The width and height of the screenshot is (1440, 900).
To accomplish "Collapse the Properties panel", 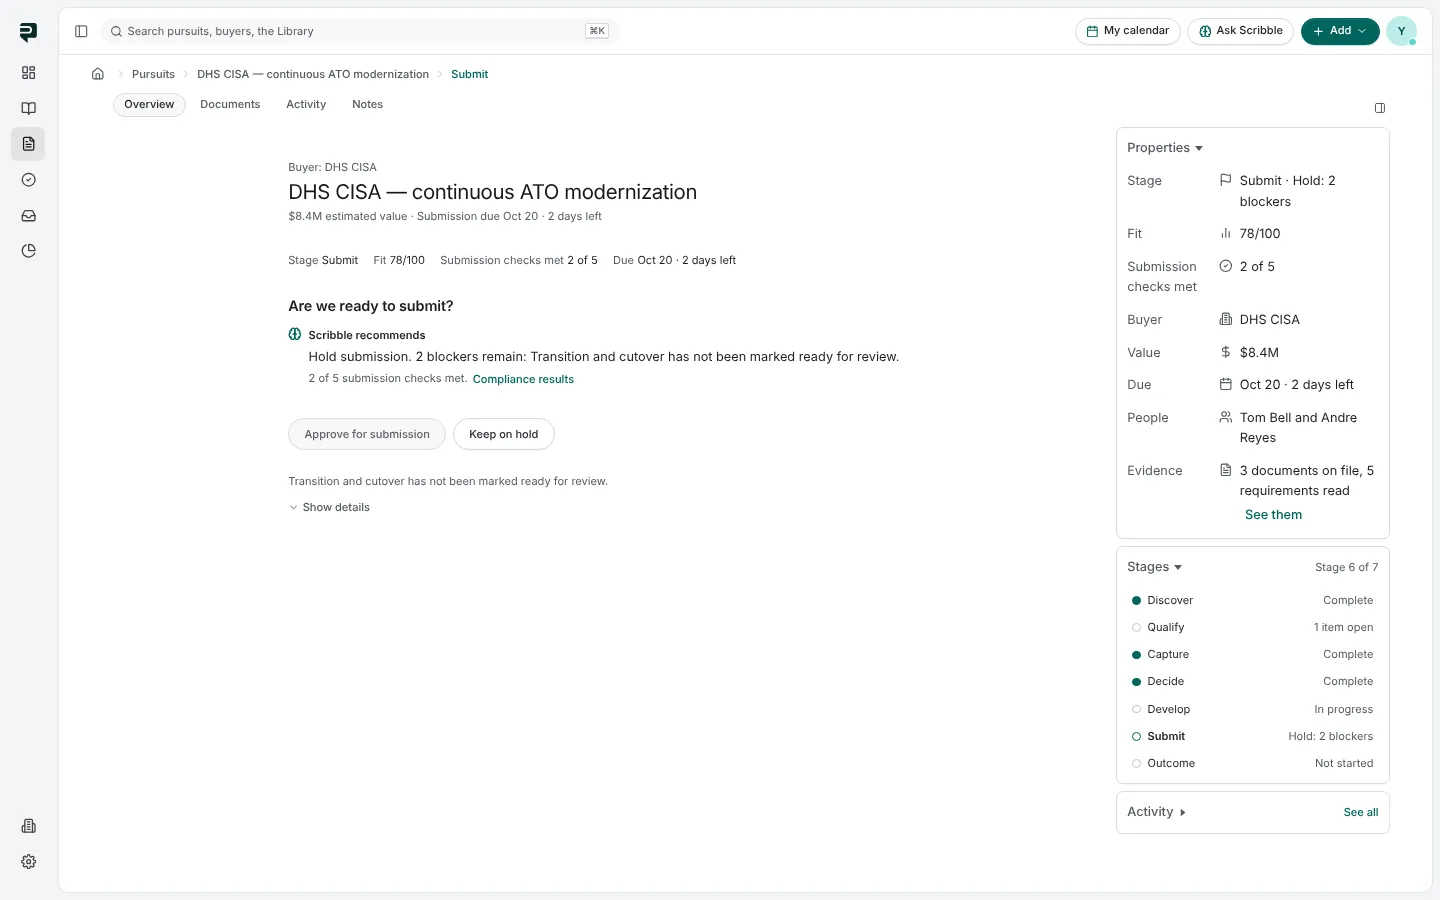I will (x=1165, y=148).
